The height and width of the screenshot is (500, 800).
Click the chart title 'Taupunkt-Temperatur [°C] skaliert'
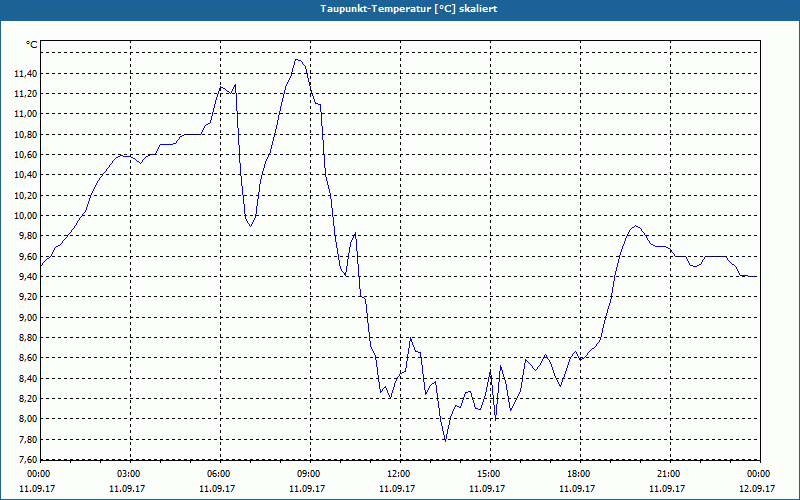pyautogui.click(x=409, y=9)
